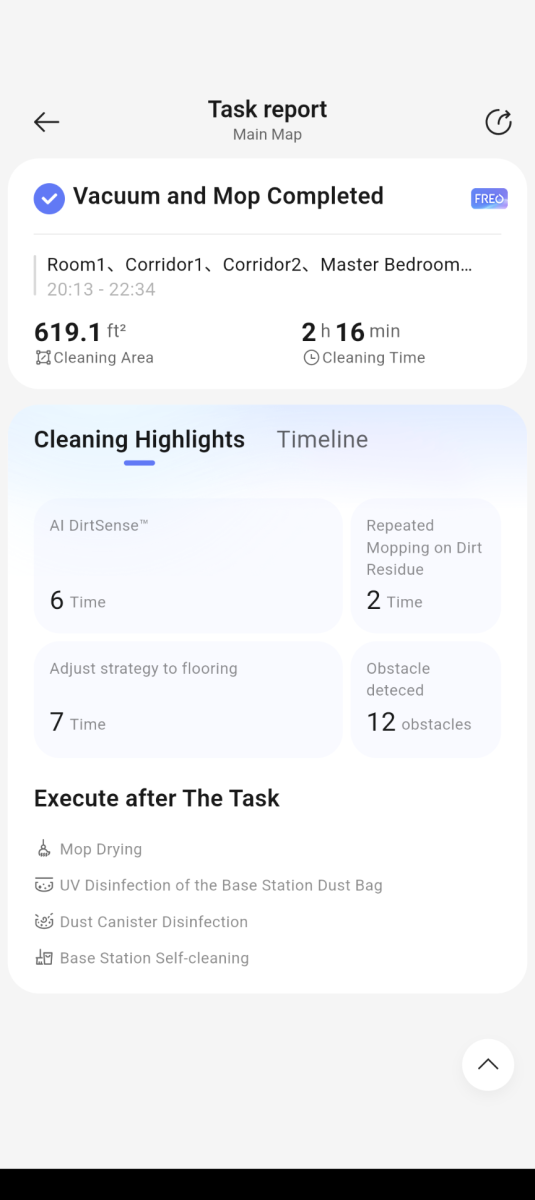Tap the Dust Canister Disinfection icon
The height and width of the screenshot is (1200, 535).
pos(43,921)
